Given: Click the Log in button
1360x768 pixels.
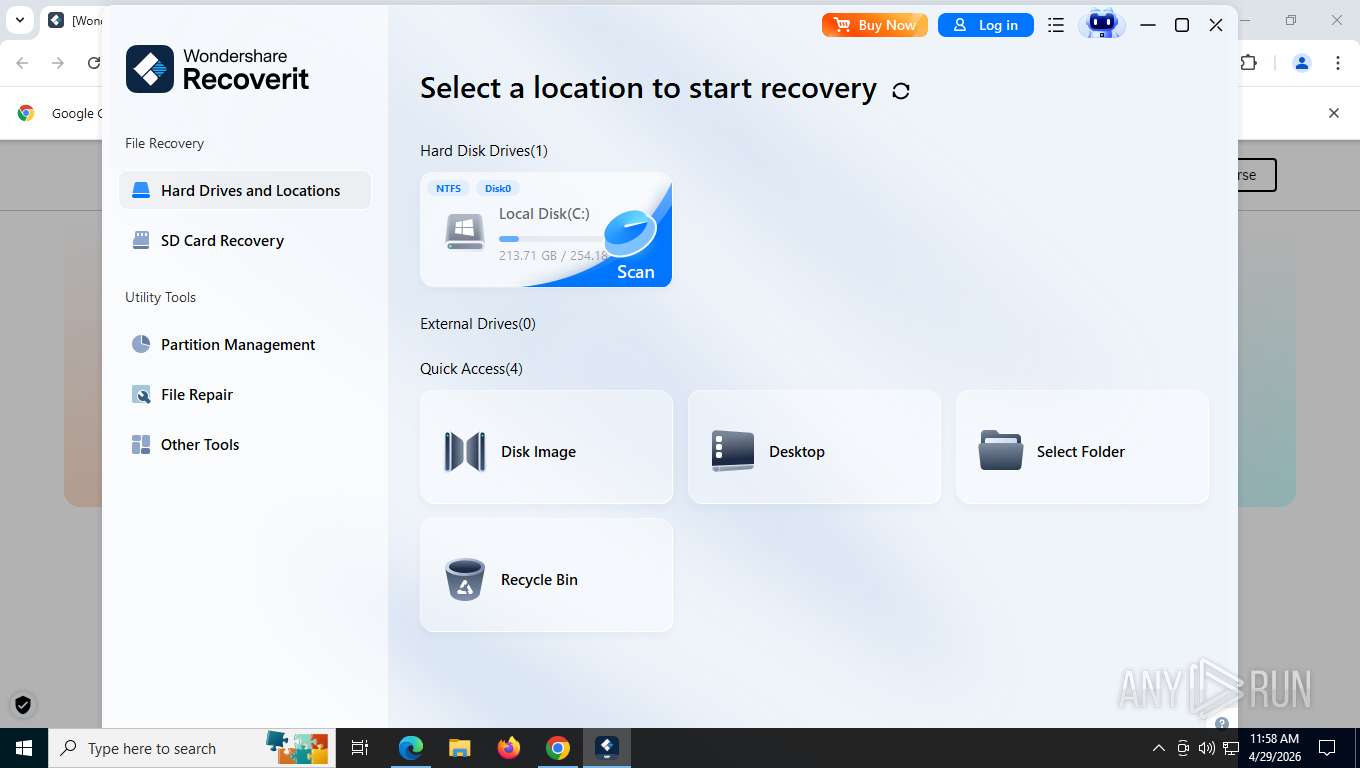Looking at the screenshot, I should (985, 25).
